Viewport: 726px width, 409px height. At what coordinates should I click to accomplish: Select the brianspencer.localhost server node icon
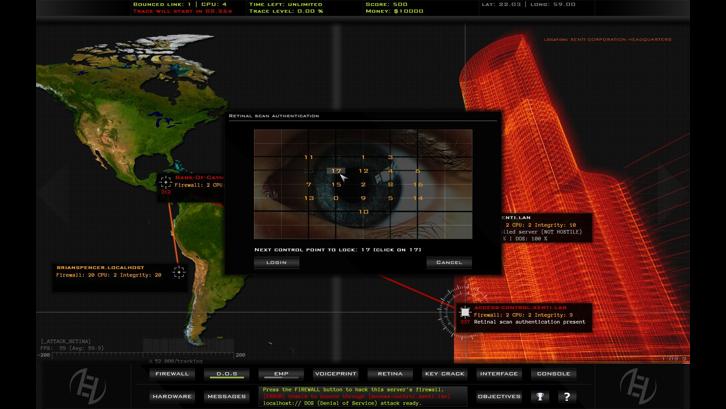click(179, 272)
